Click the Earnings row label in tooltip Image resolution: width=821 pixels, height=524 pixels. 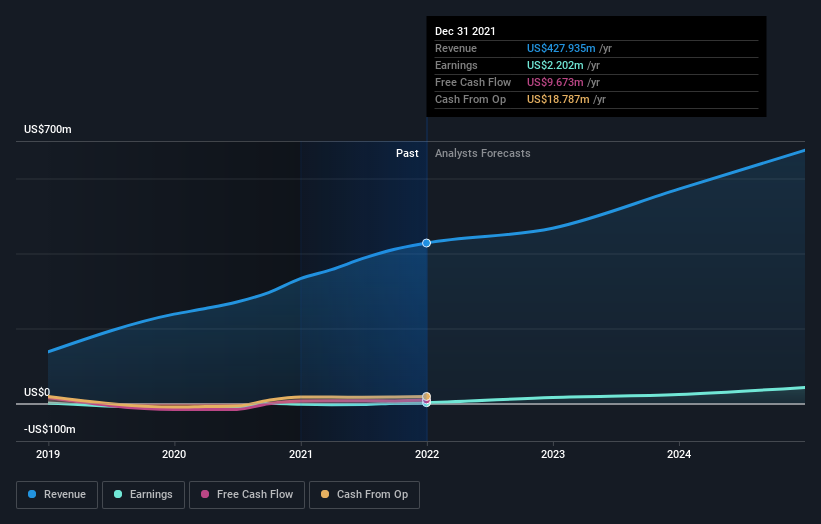tap(457, 65)
